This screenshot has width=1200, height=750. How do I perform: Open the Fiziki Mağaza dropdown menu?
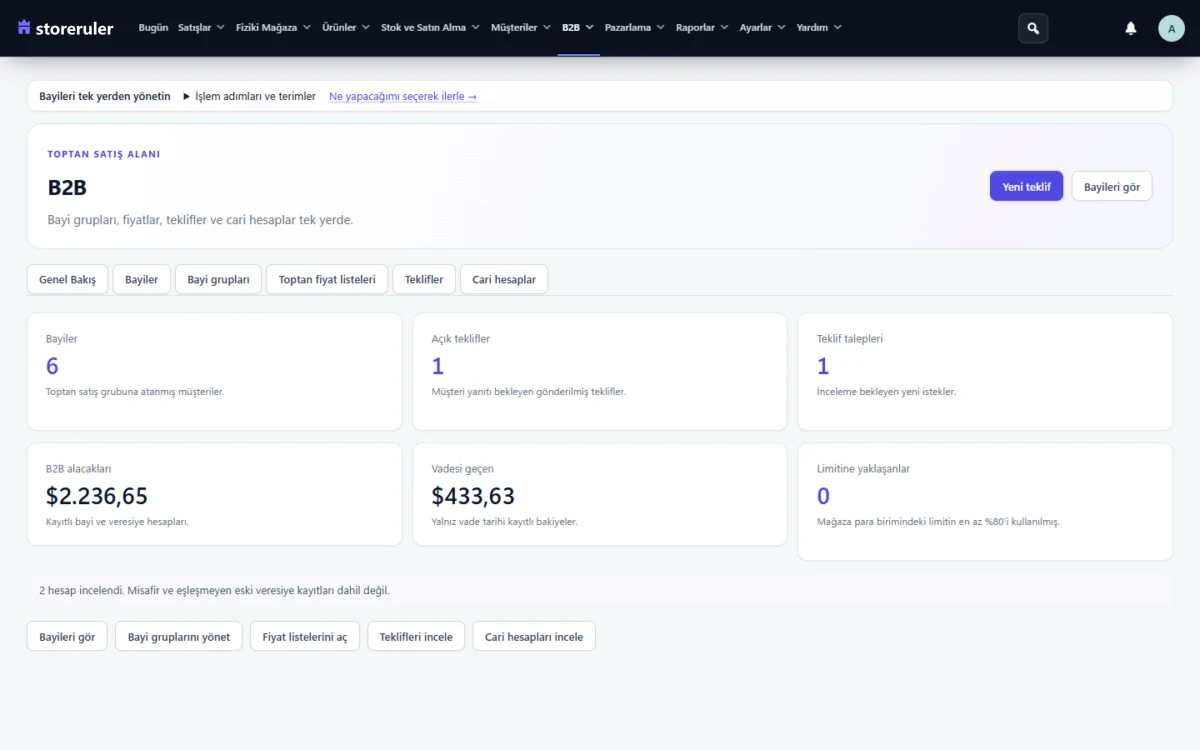pos(273,28)
